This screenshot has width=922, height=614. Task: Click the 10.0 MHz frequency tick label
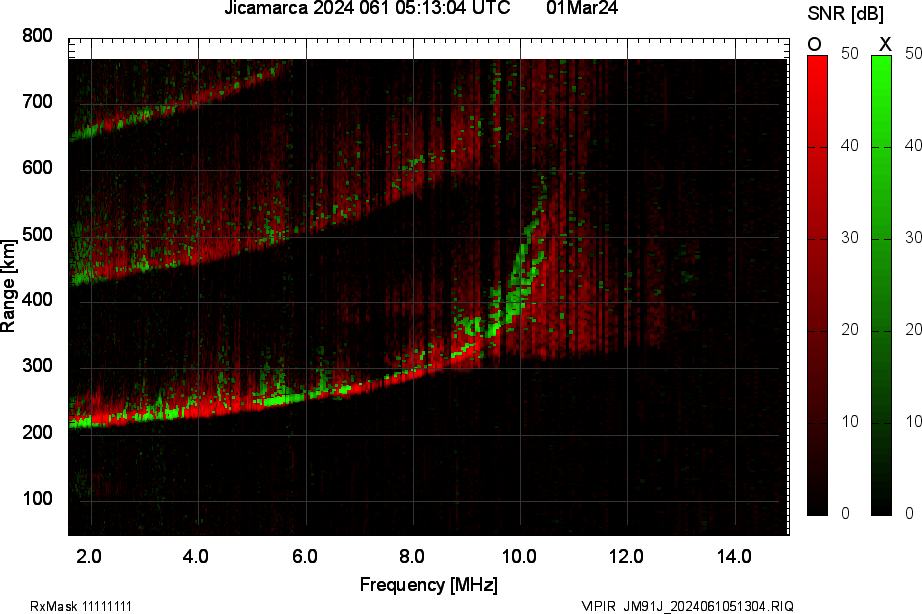pyautogui.click(x=519, y=556)
